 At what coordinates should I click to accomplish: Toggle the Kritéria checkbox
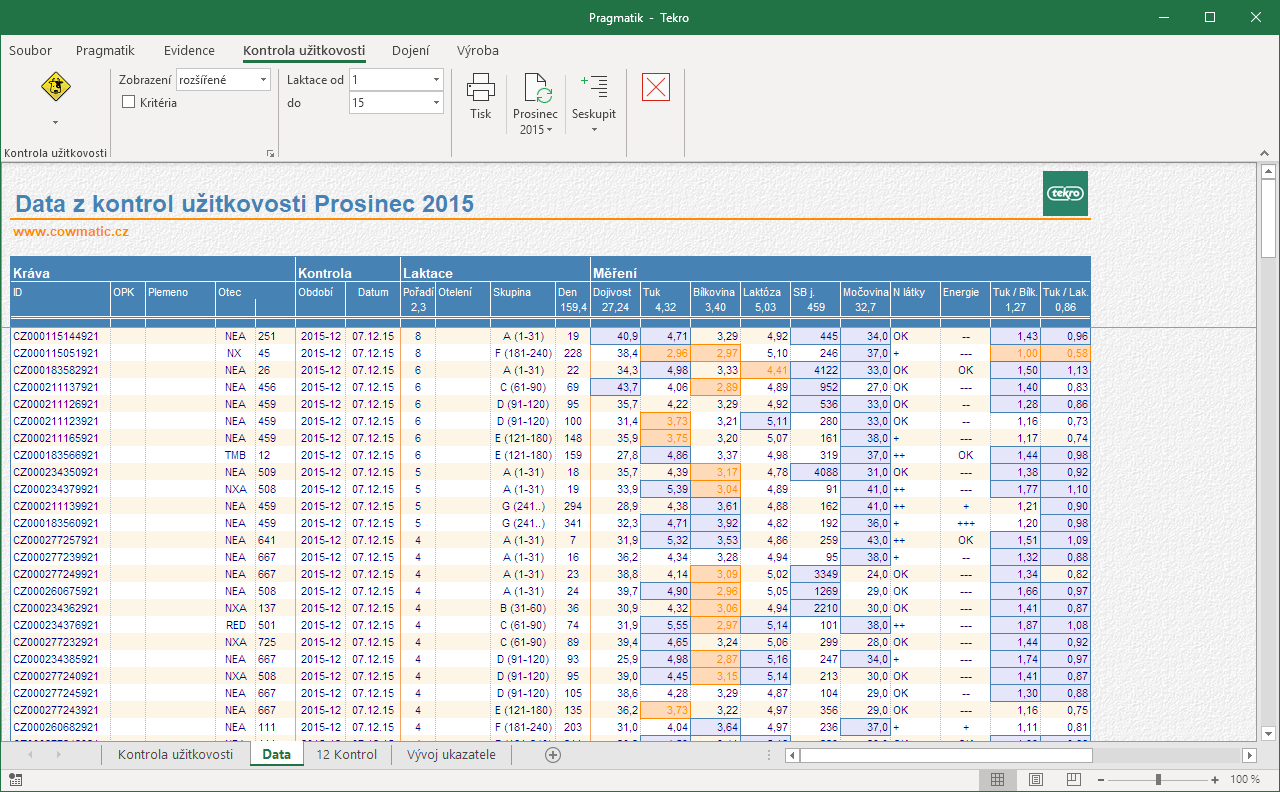(128, 102)
